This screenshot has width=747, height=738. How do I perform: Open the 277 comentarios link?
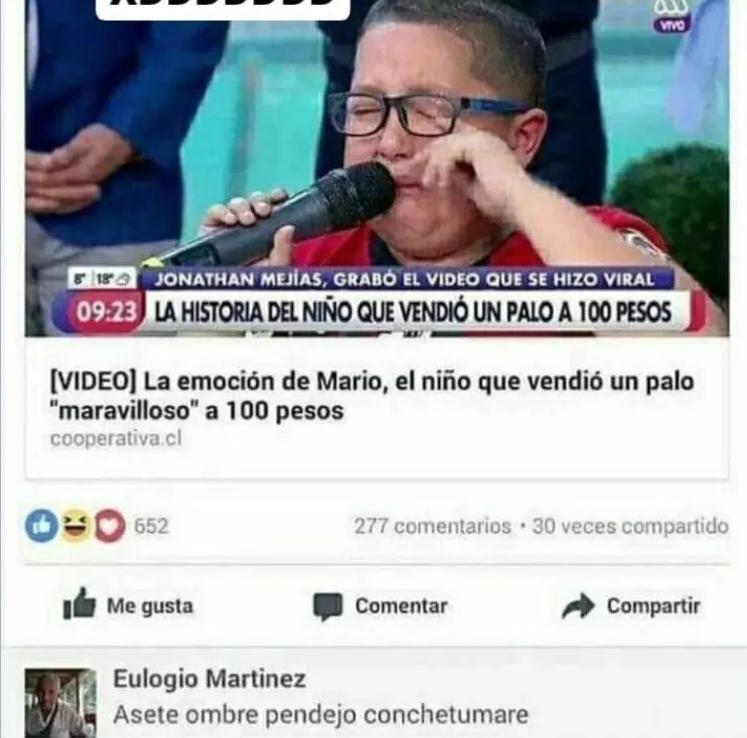[433, 526]
